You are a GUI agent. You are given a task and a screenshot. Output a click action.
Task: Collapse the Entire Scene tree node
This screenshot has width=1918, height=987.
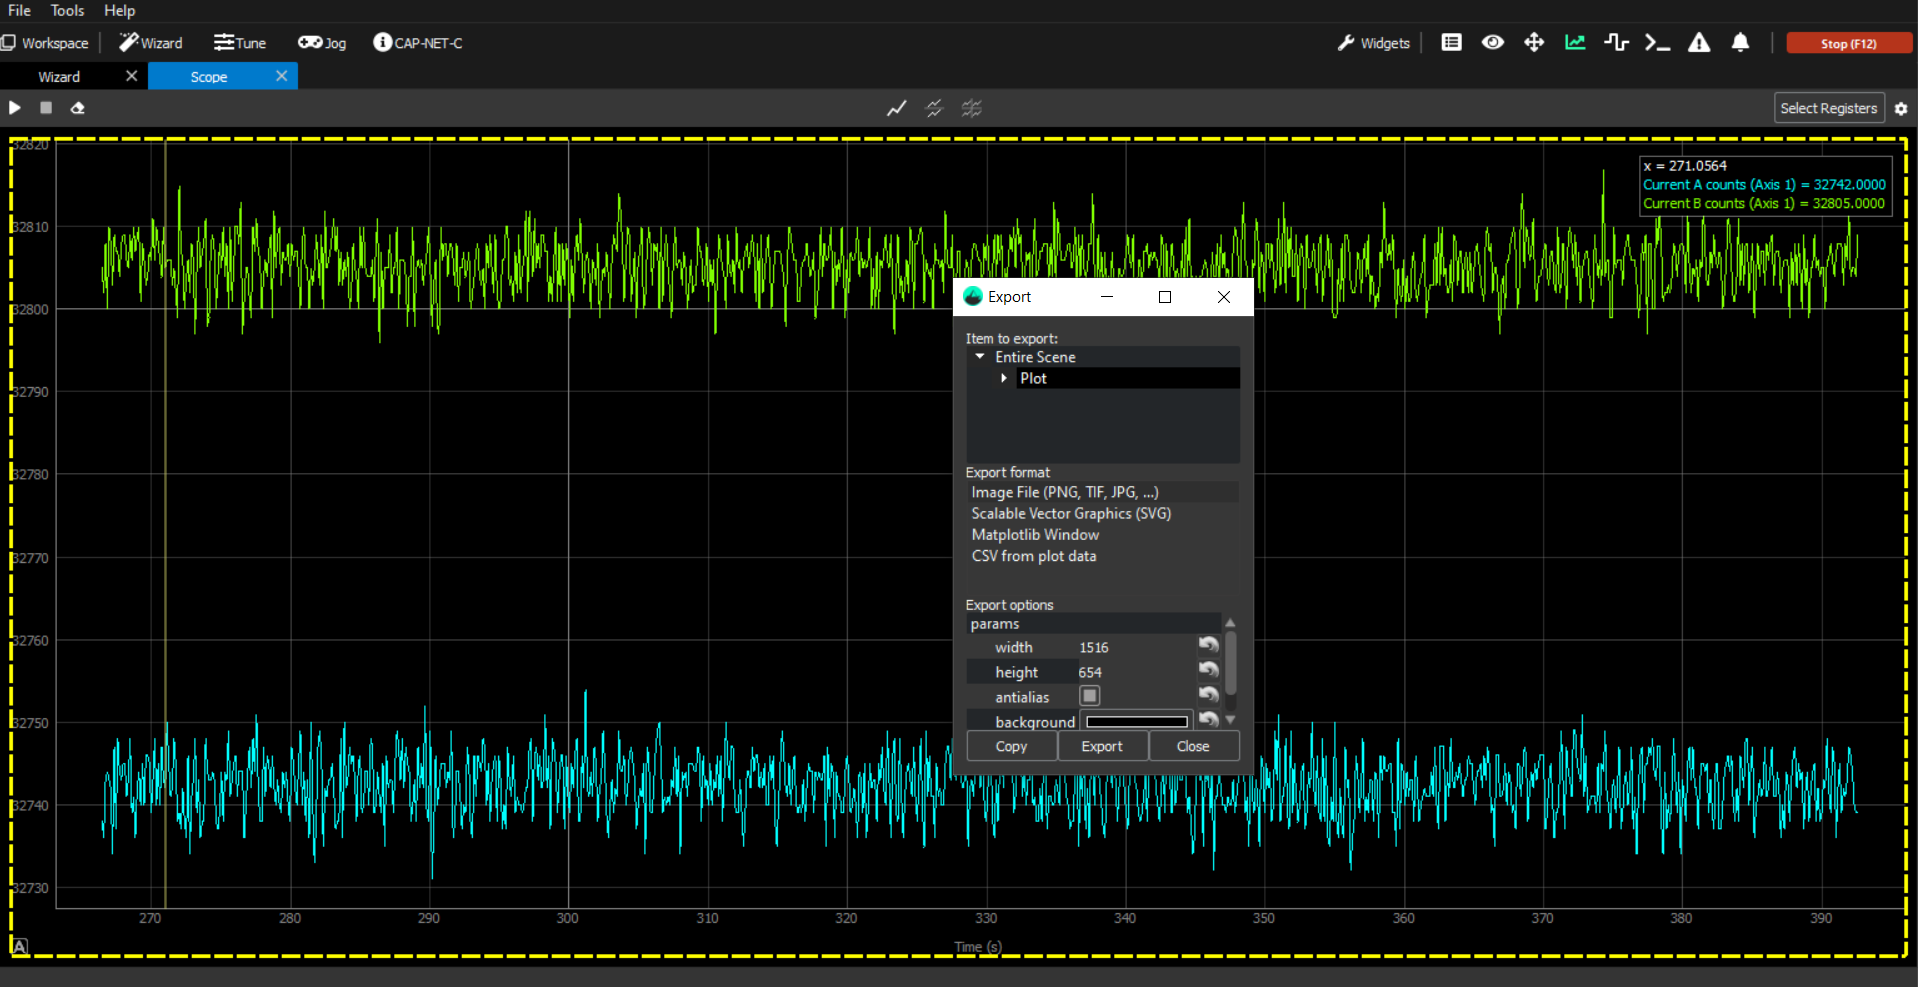pos(980,357)
